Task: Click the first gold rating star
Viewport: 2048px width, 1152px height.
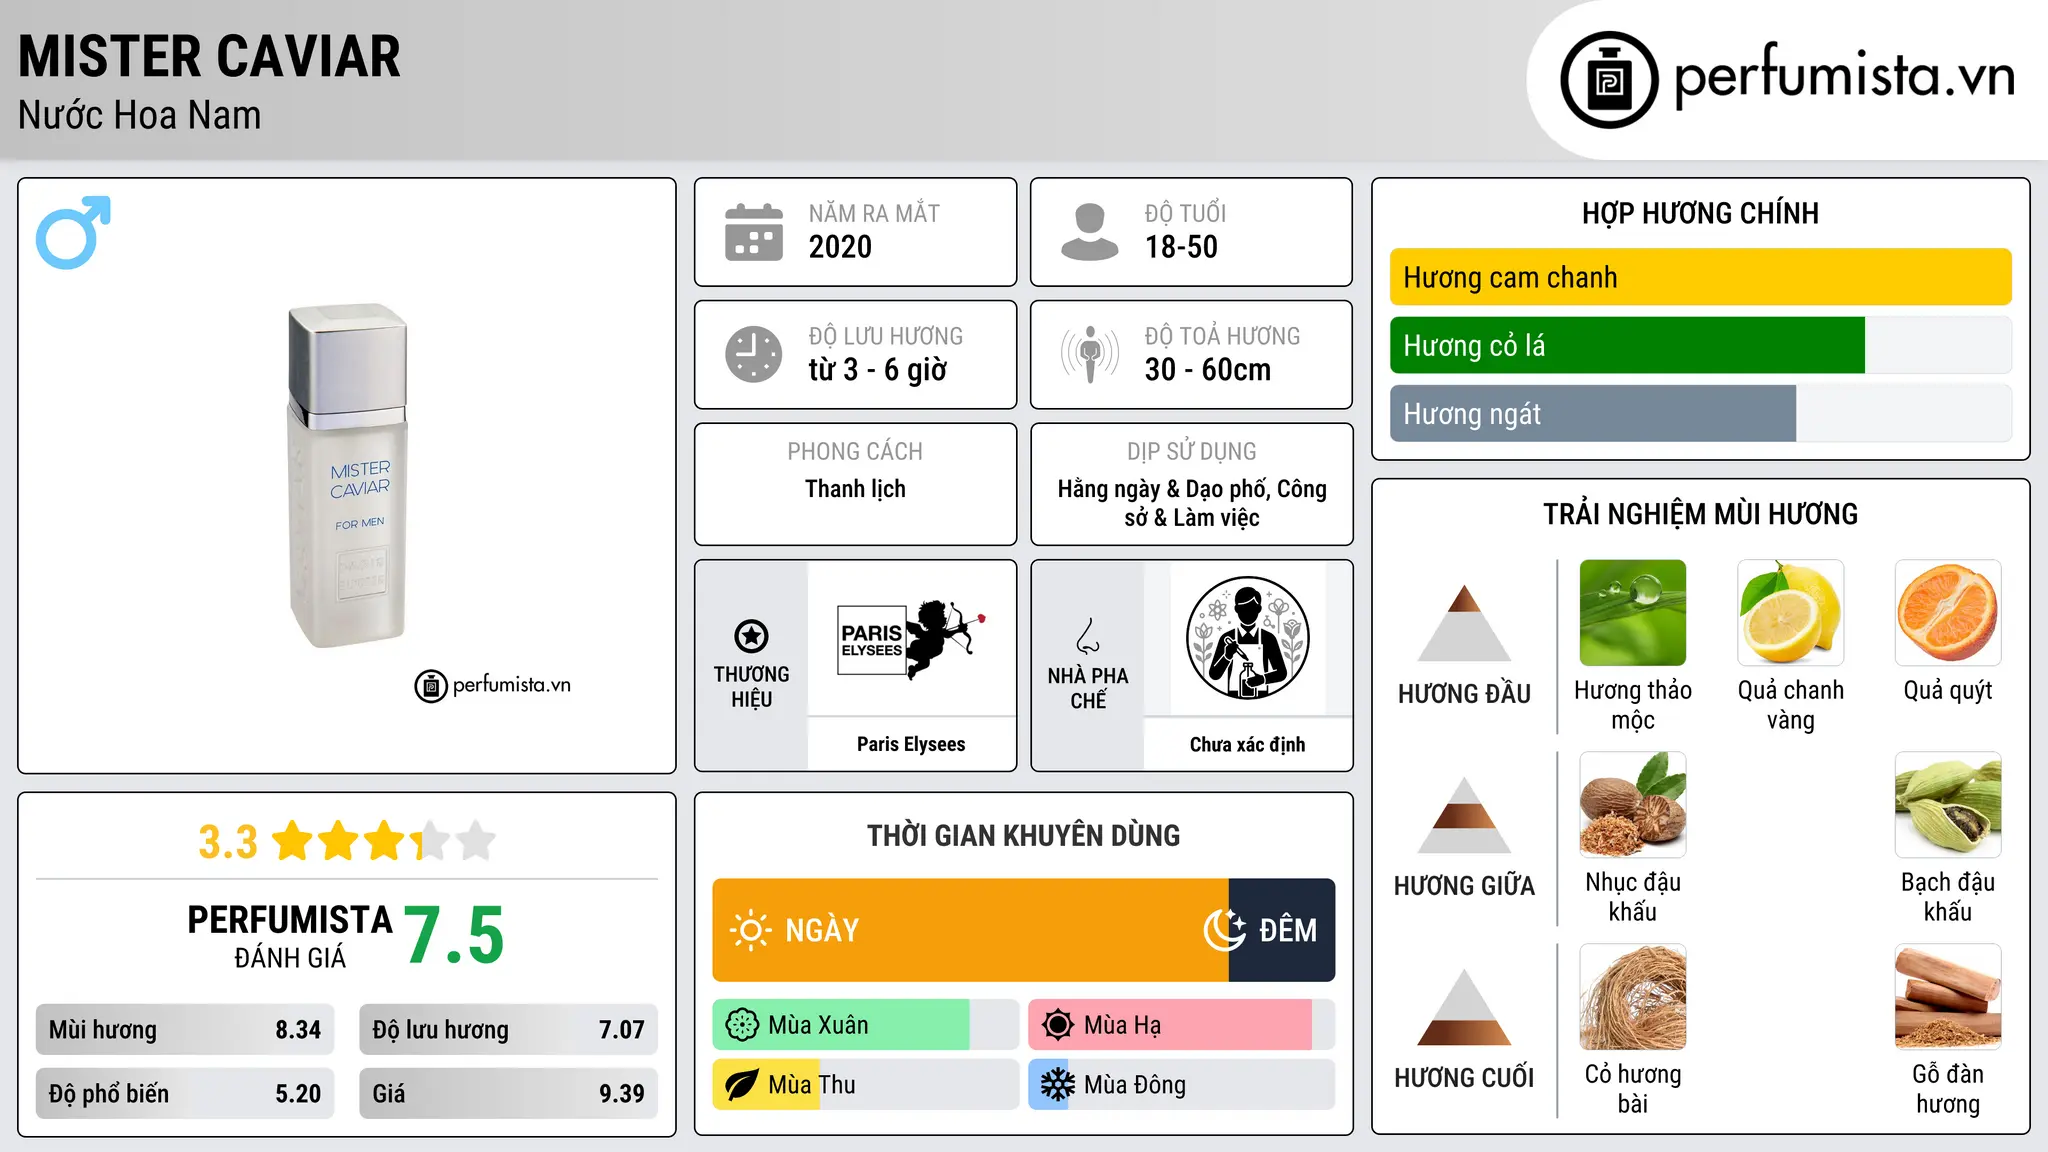Action: point(293,841)
